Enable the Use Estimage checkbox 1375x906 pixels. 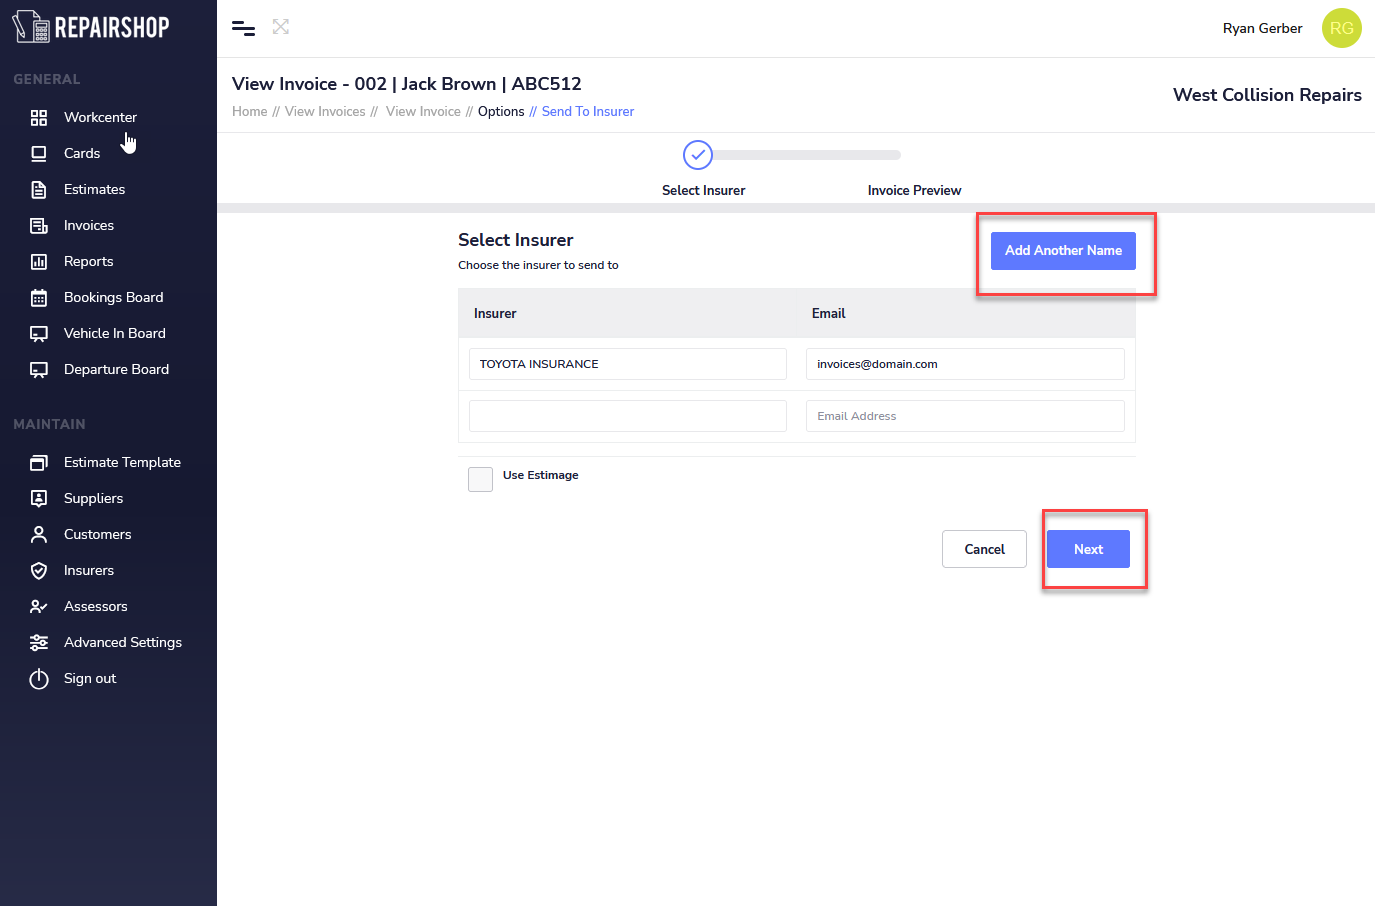481,479
